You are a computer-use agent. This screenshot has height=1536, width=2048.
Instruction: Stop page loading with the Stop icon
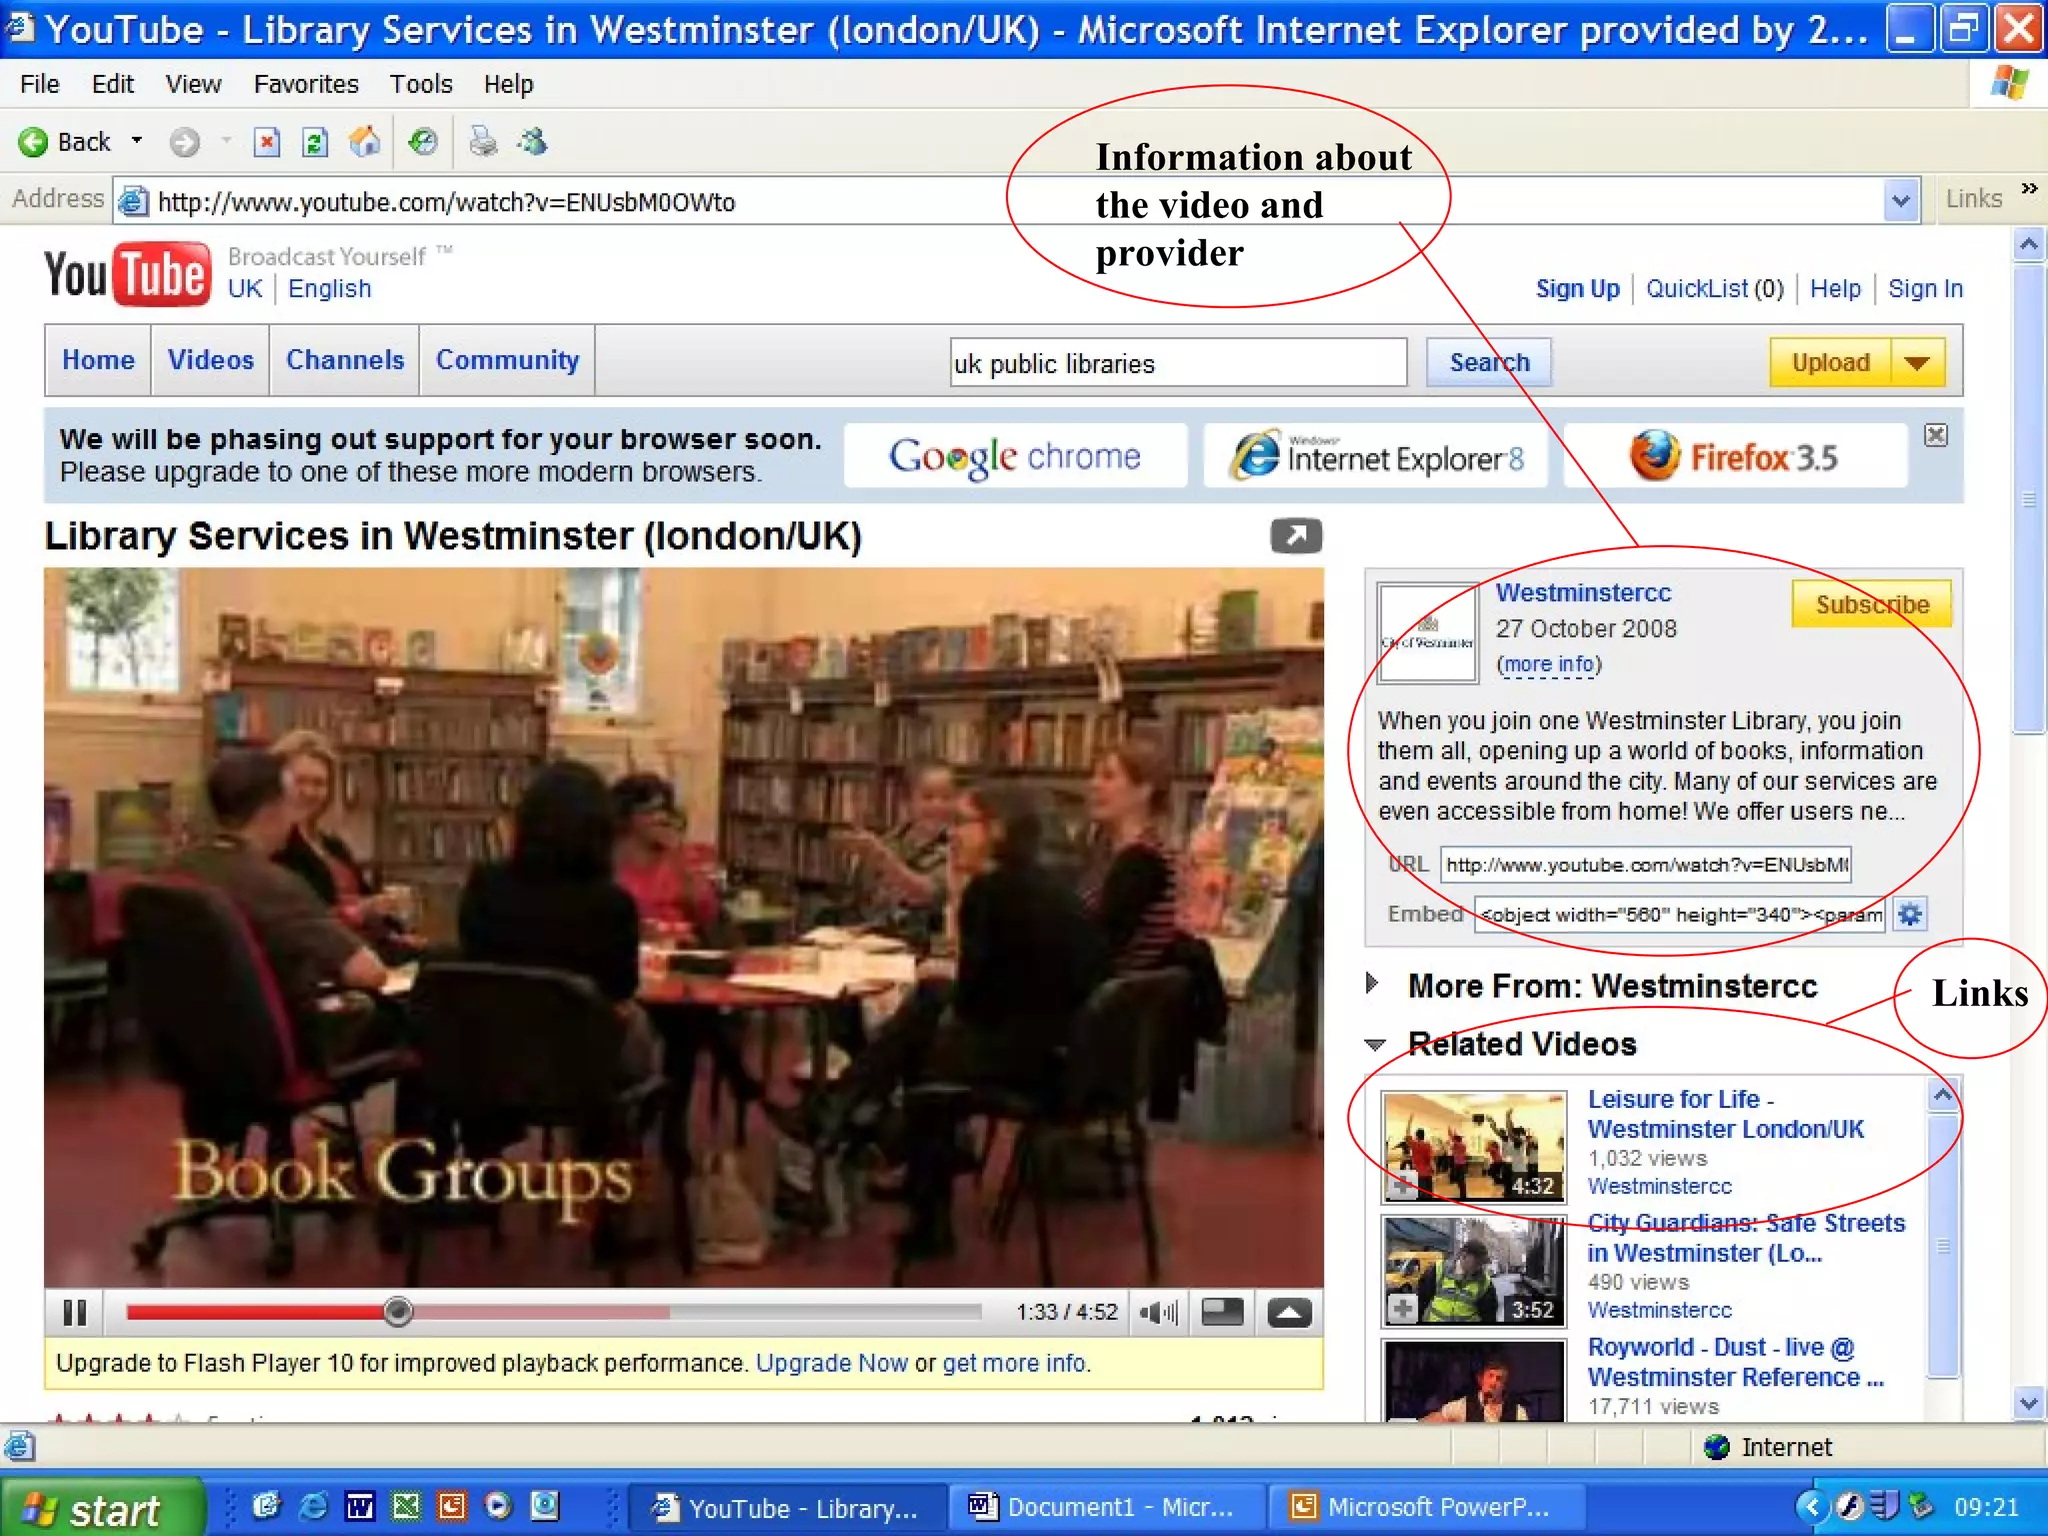(267, 142)
